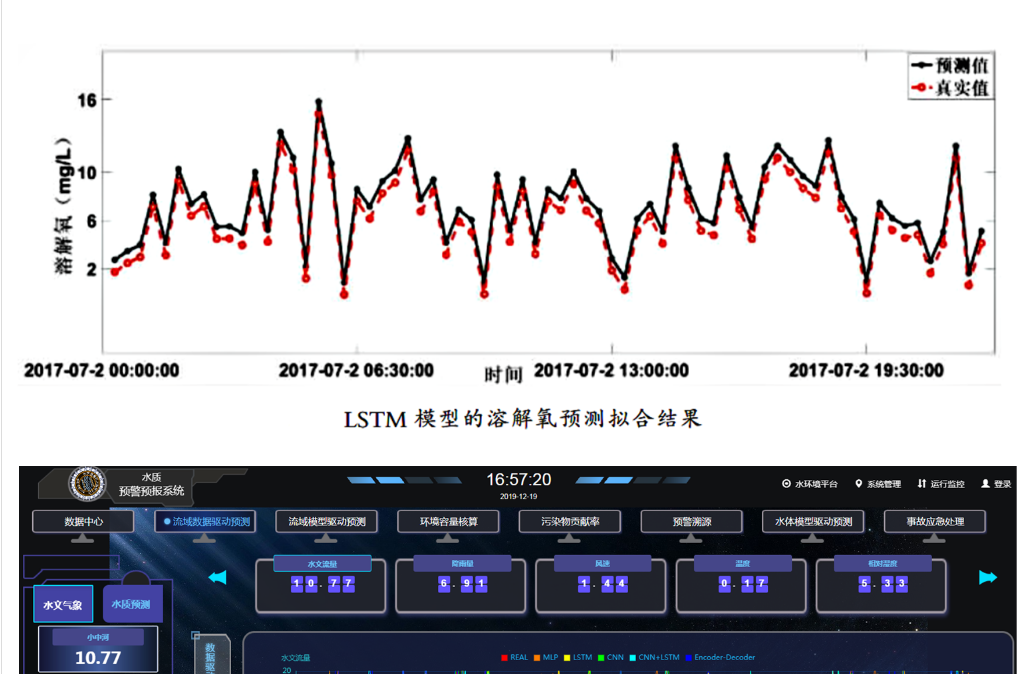Click the 登录 user icon
Screen dimensions: 1031x674
click(x=985, y=484)
